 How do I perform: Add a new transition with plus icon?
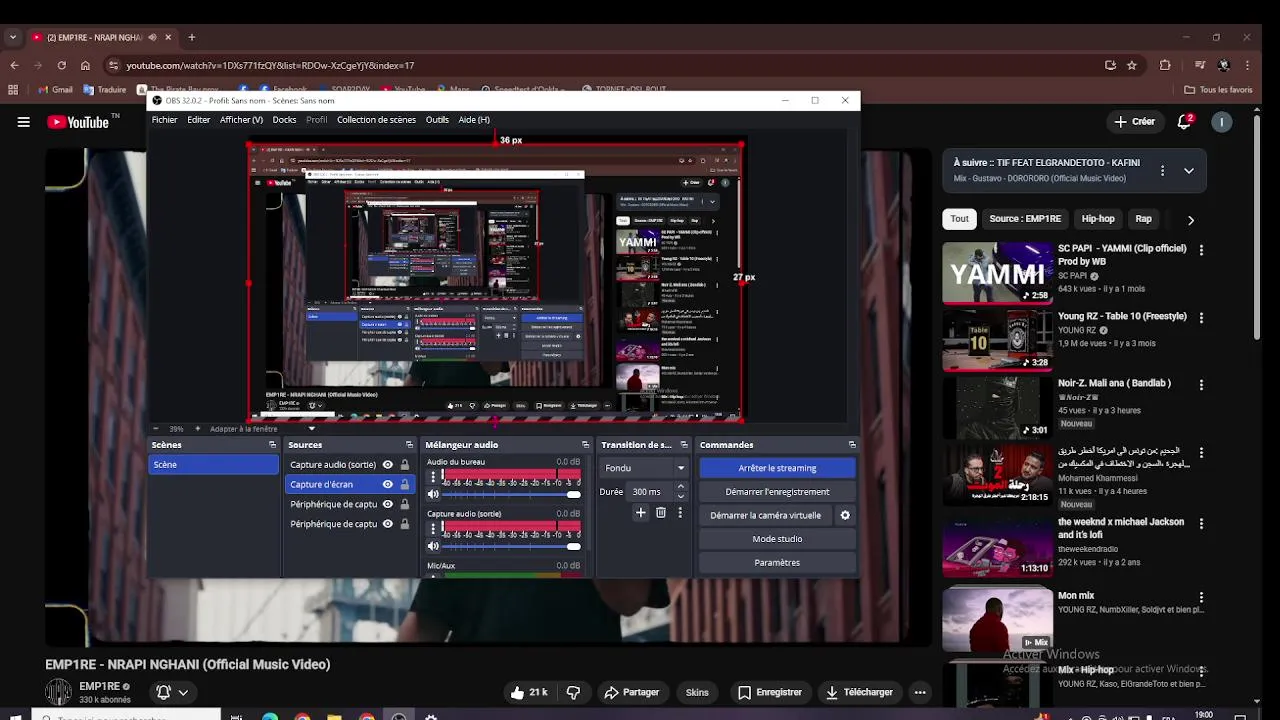(641, 513)
